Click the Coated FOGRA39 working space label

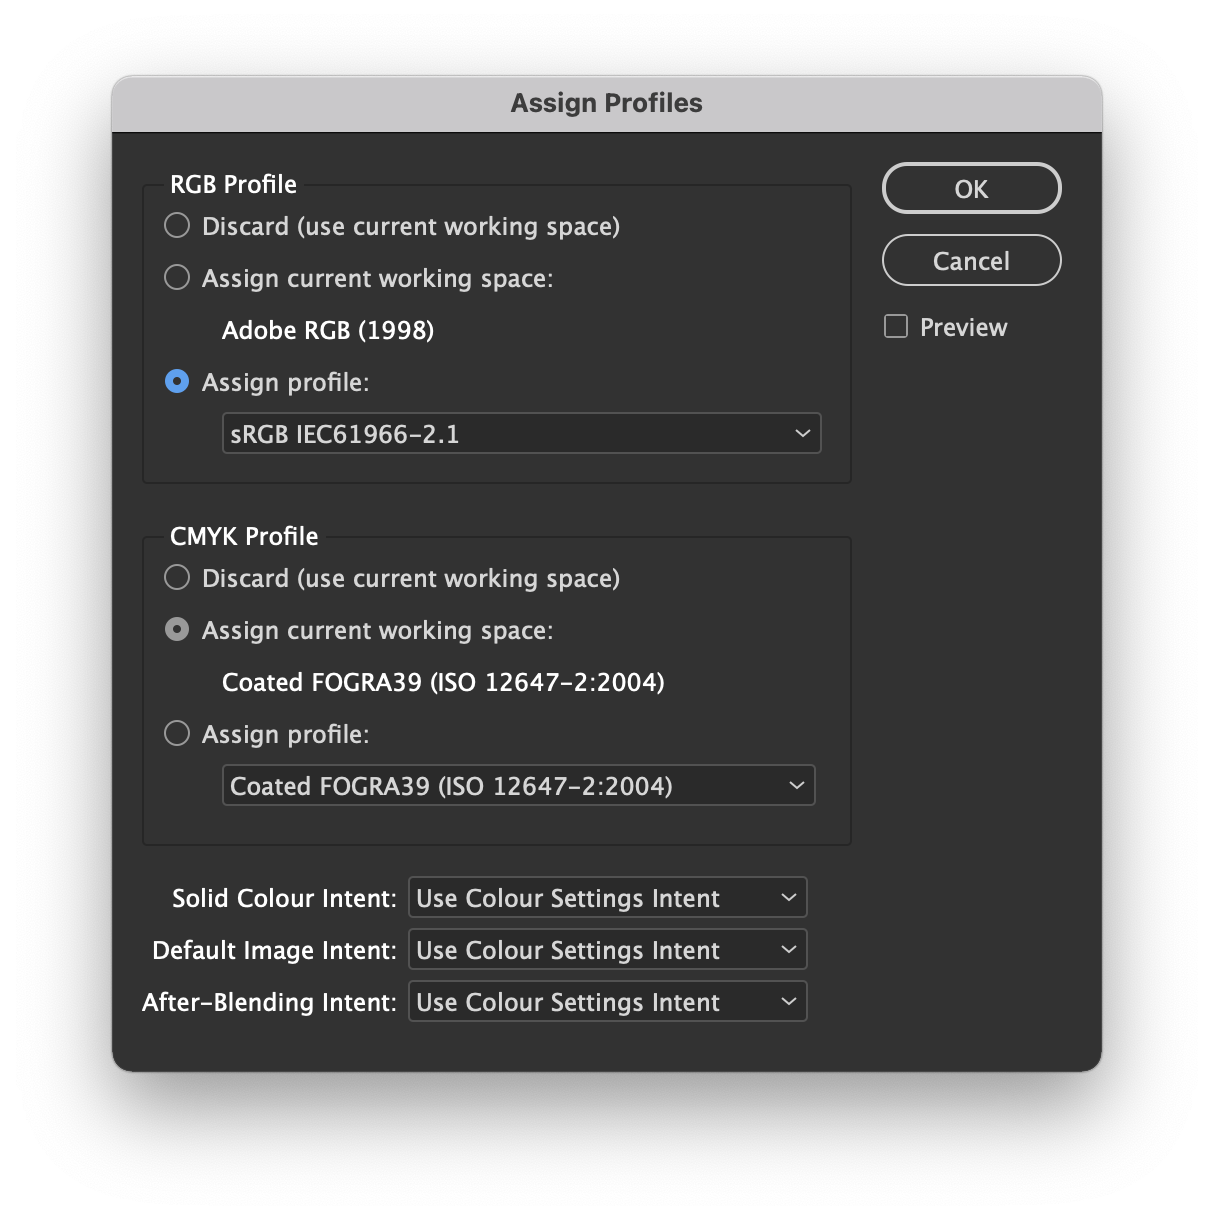tap(443, 682)
